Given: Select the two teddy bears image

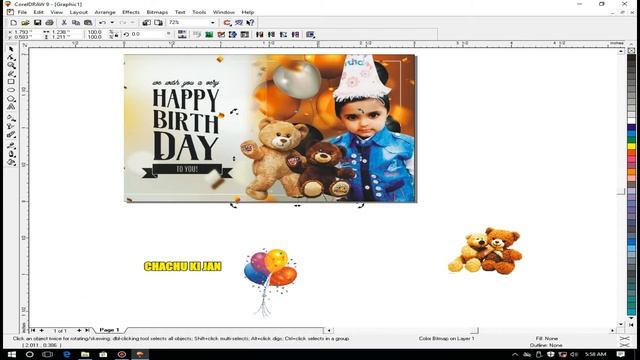Looking at the screenshot, I should click(485, 250).
